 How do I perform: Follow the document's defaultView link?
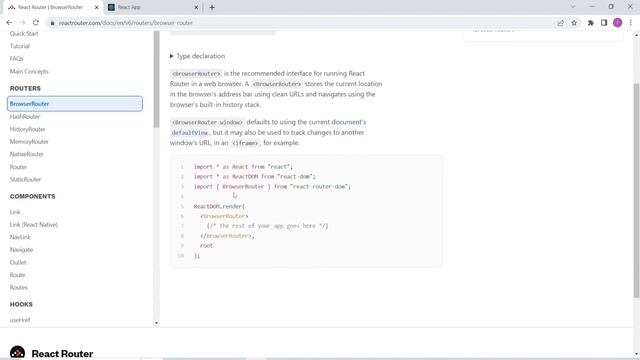(349, 122)
